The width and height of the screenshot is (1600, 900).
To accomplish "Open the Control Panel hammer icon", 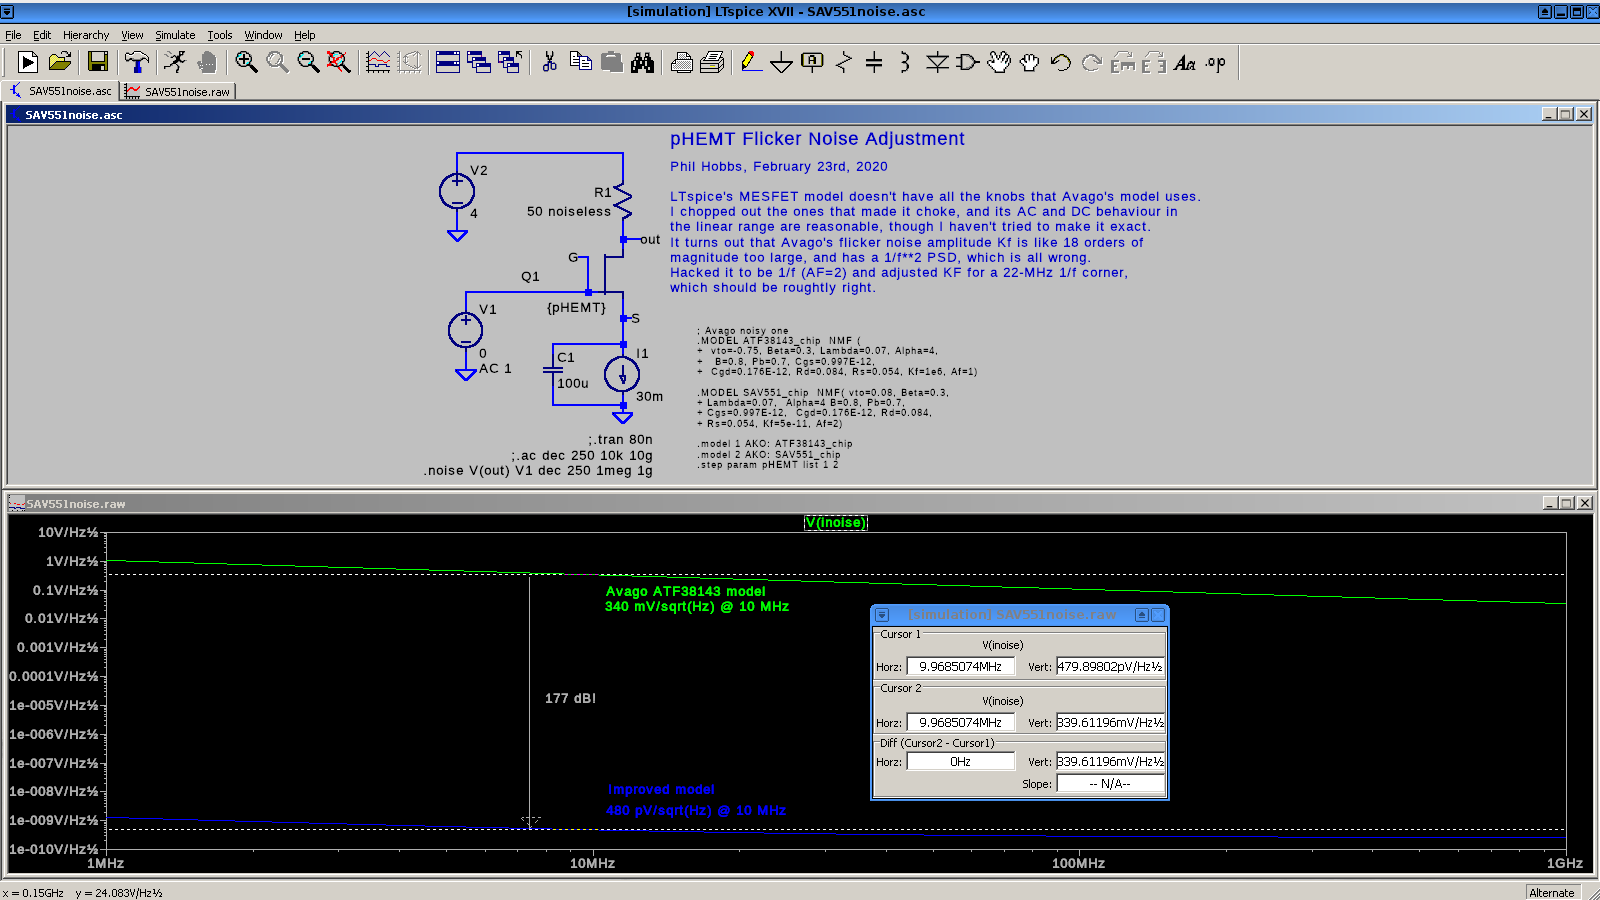I will [x=136, y=62].
